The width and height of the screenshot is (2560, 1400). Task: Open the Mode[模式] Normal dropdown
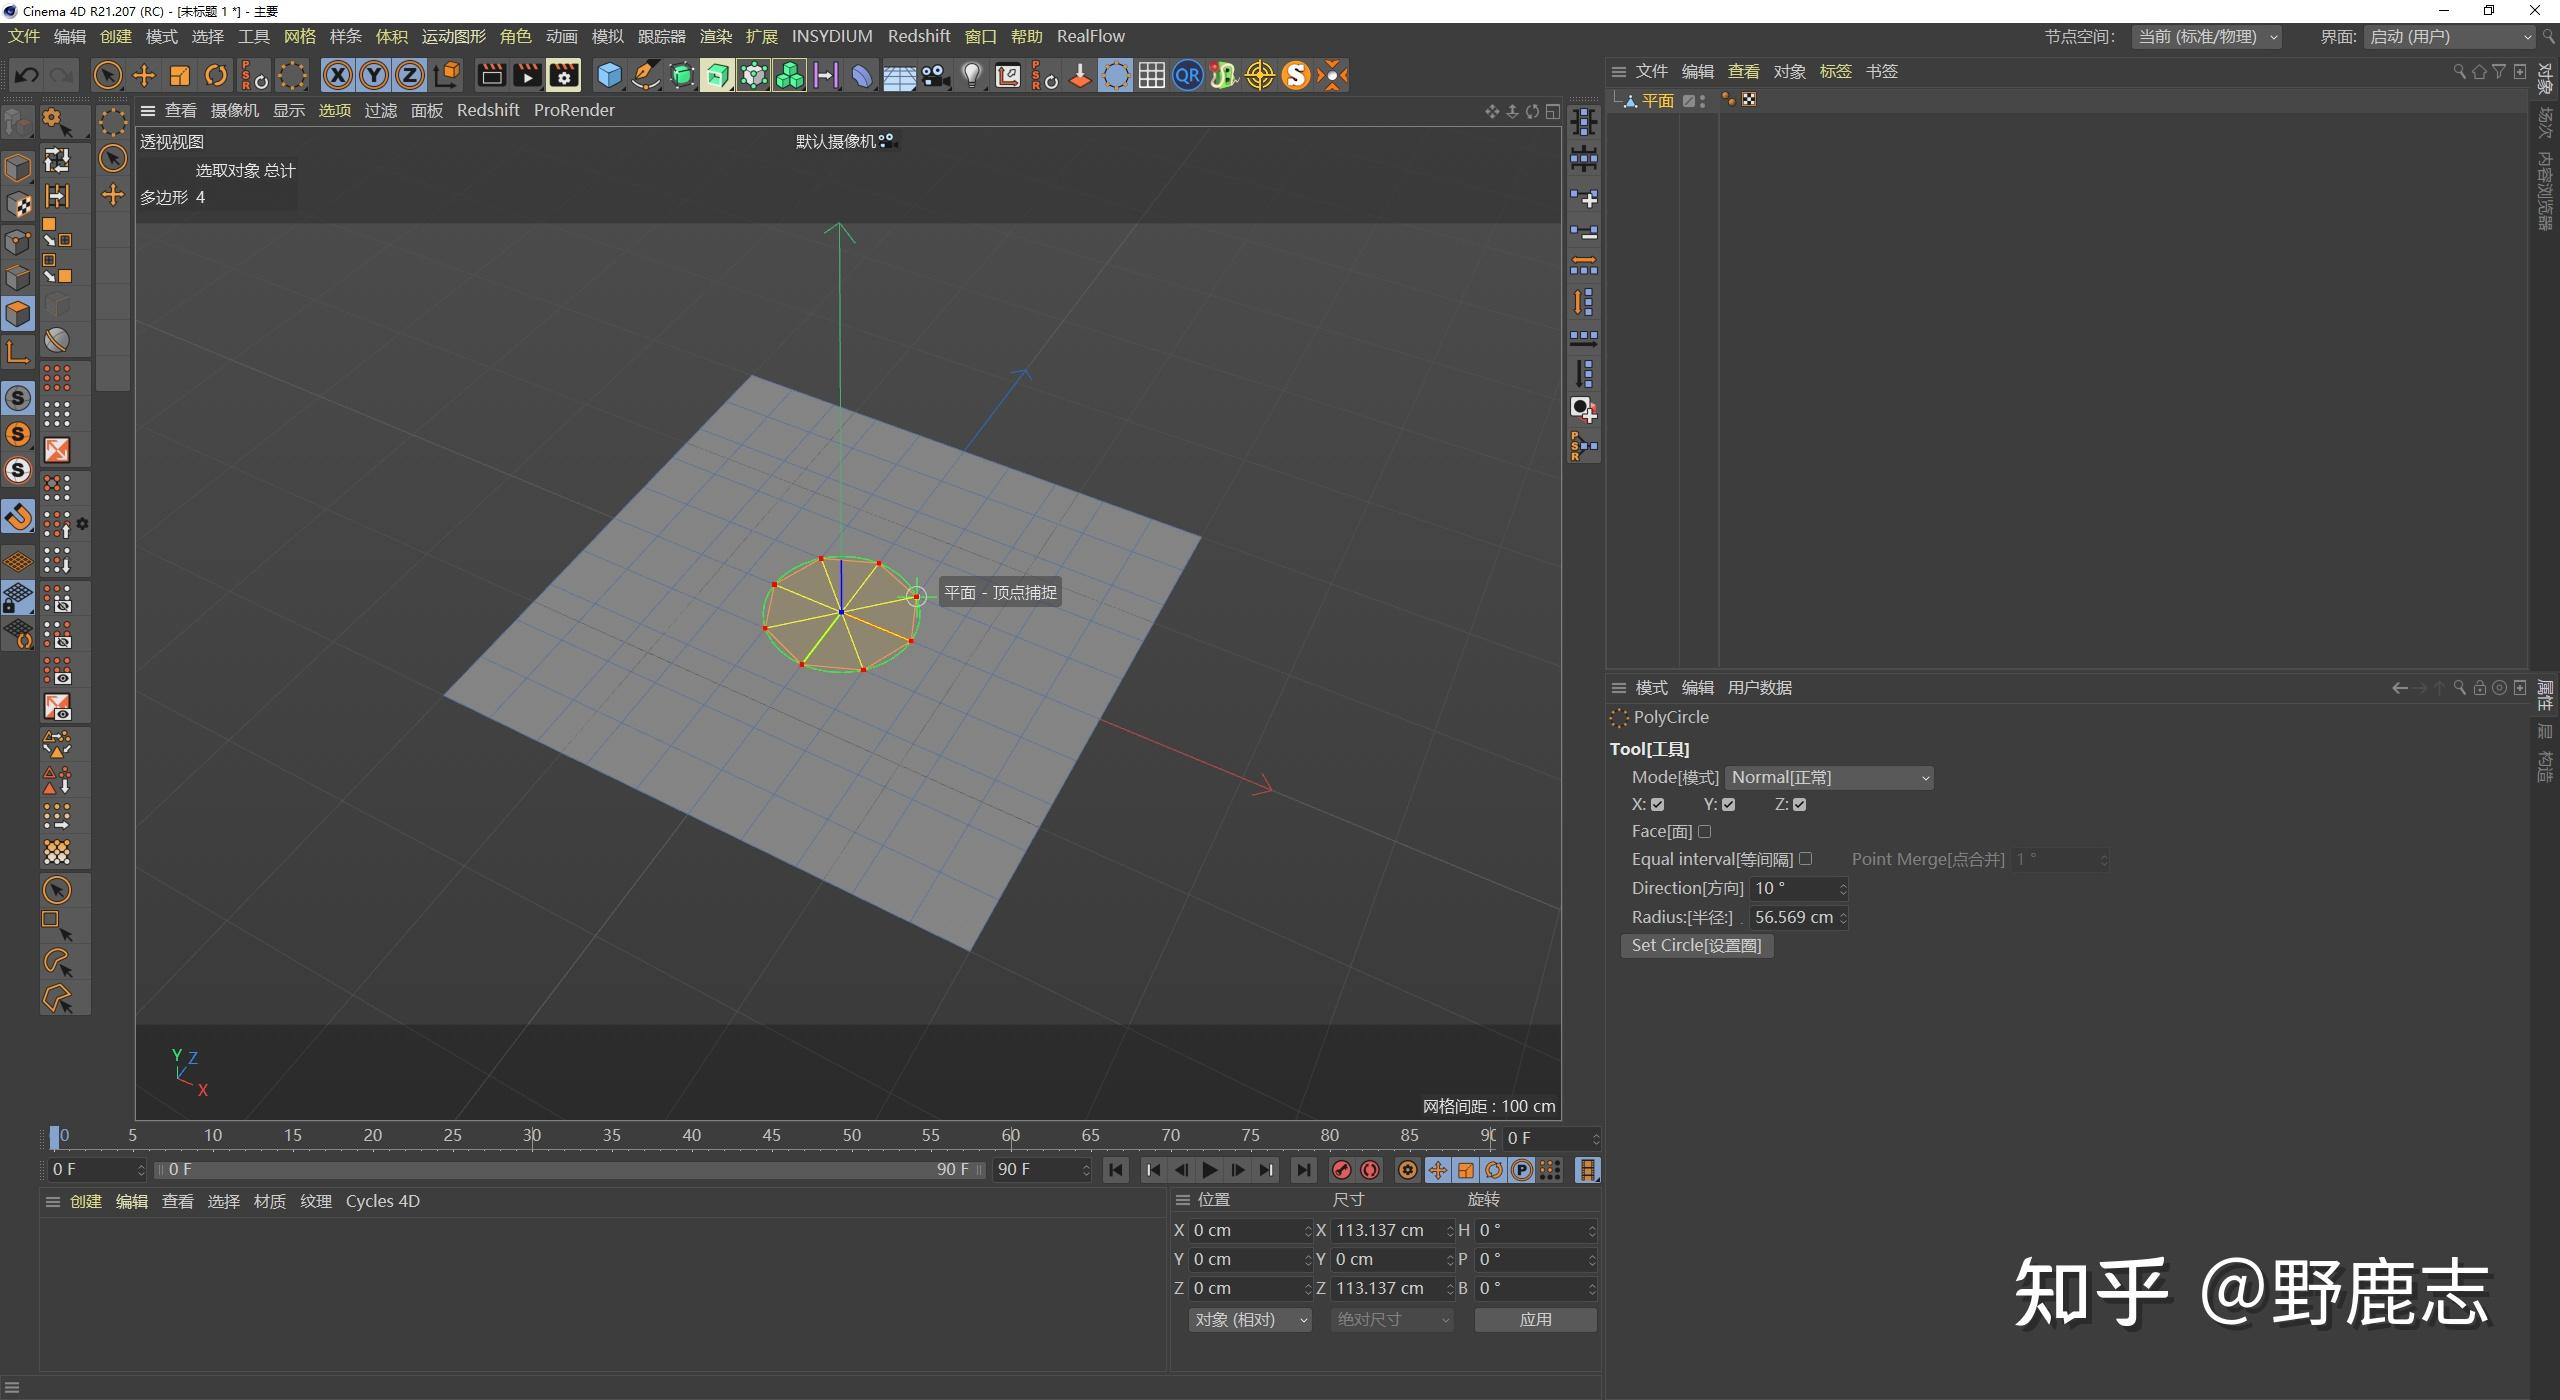click(1829, 778)
